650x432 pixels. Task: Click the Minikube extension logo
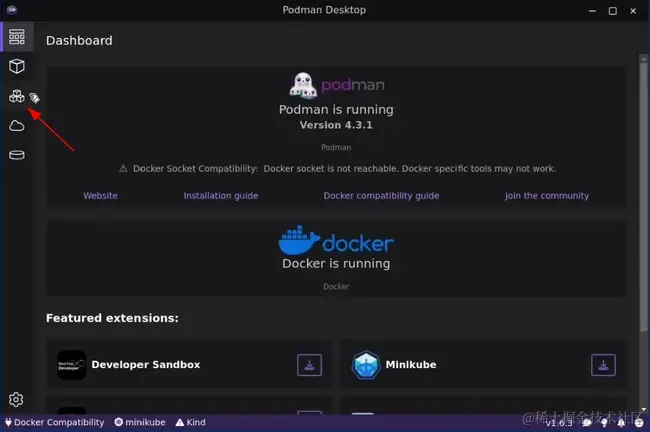[x=366, y=365]
